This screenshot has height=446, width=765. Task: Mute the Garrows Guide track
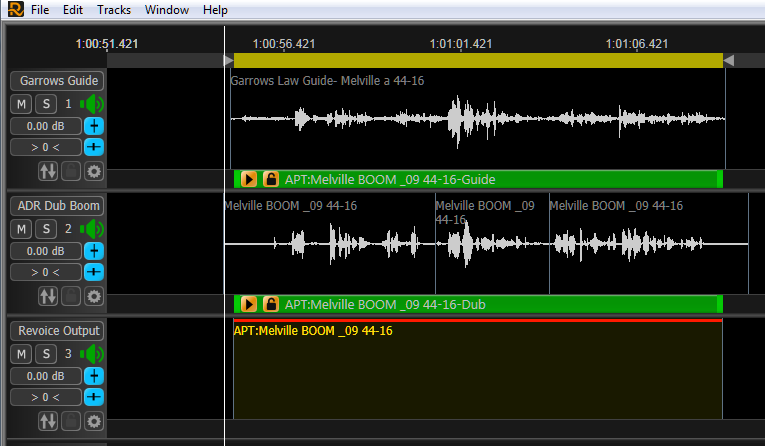click(21, 104)
